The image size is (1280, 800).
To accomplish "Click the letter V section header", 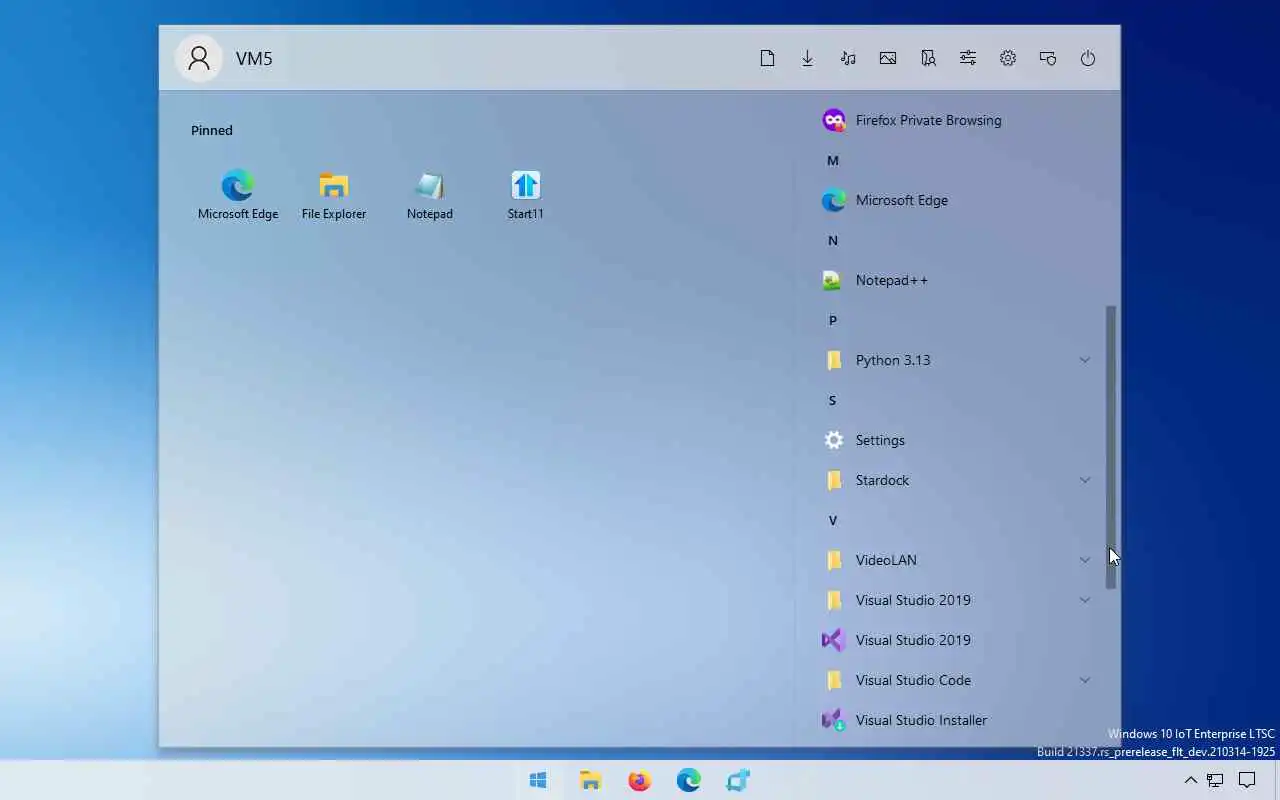I will coord(832,520).
